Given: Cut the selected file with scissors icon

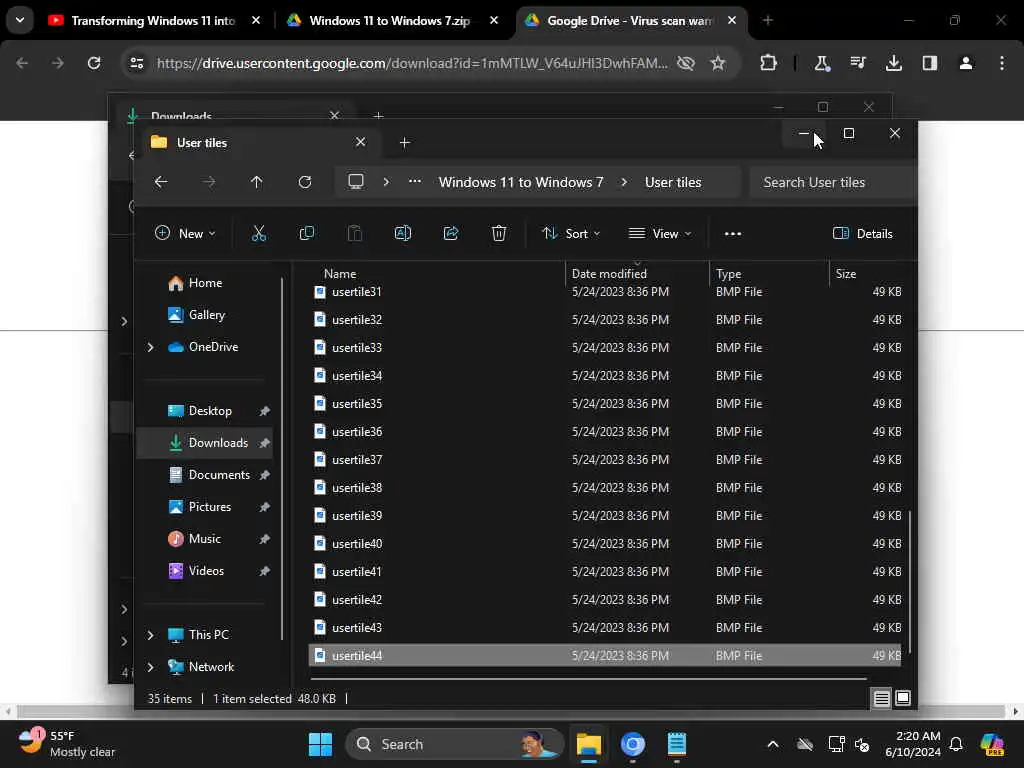Looking at the screenshot, I should pyautogui.click(x=259, y=233).
